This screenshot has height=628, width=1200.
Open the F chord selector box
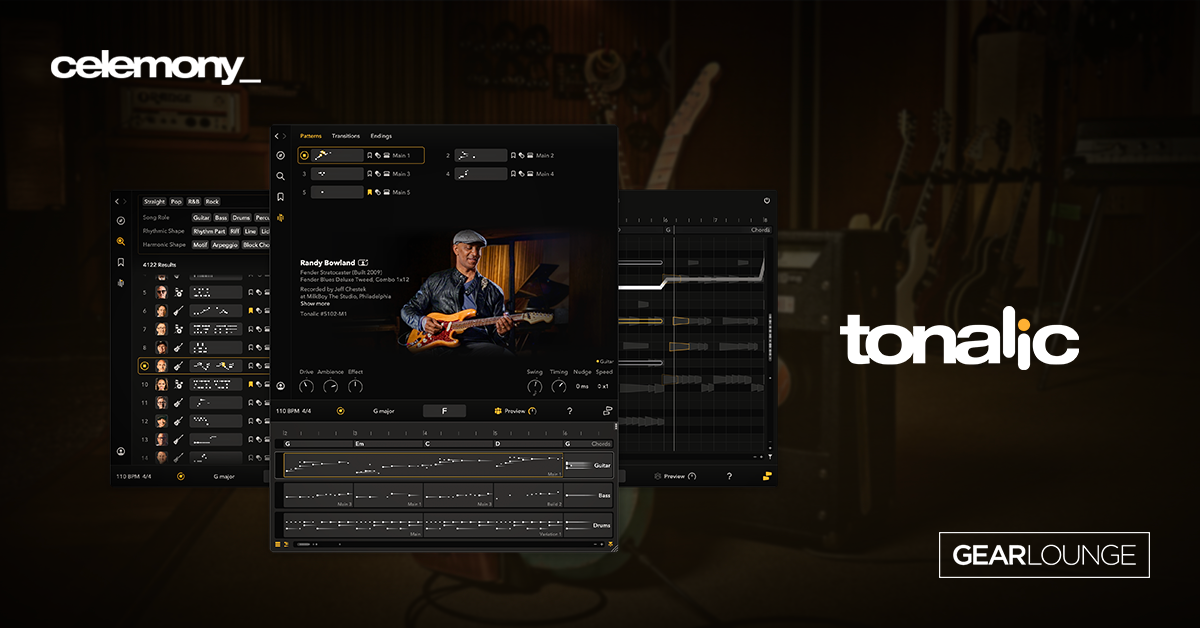coord(445,411)
